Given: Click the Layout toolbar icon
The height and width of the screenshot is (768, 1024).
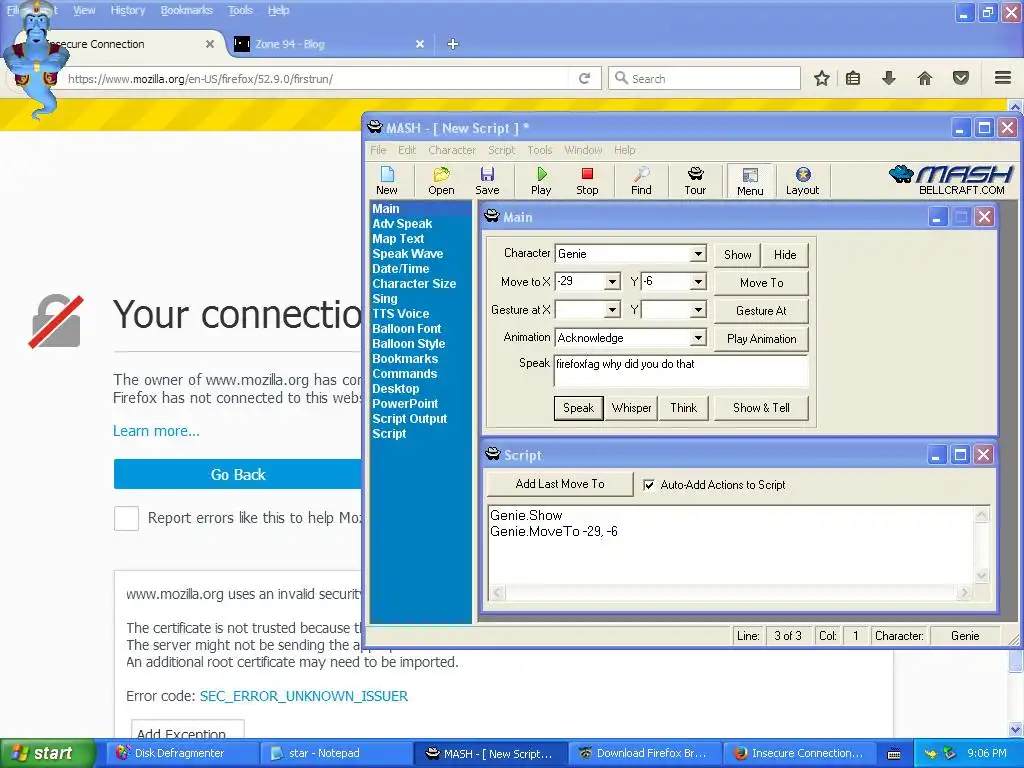Looking at the screenshot, I should coord(803,181).
